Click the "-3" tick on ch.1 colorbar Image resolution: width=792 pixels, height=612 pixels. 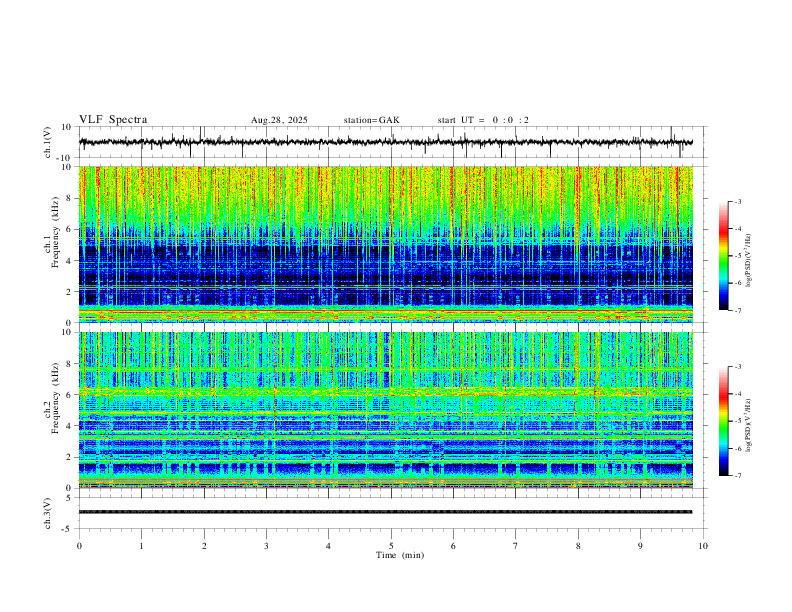(x=737, y=201)
